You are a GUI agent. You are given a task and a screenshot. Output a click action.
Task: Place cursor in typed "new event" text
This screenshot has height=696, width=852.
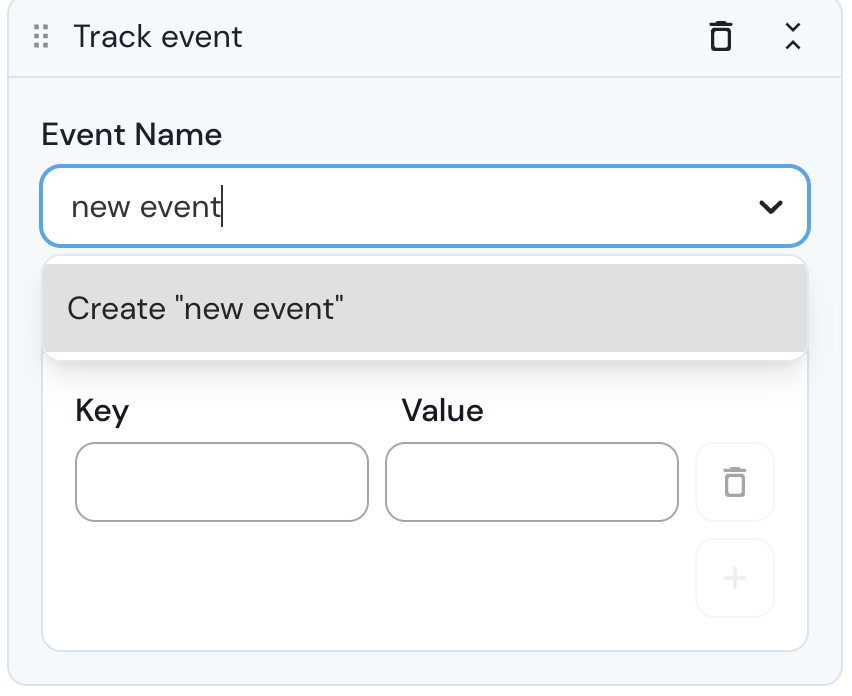click(x=145, y=207)
